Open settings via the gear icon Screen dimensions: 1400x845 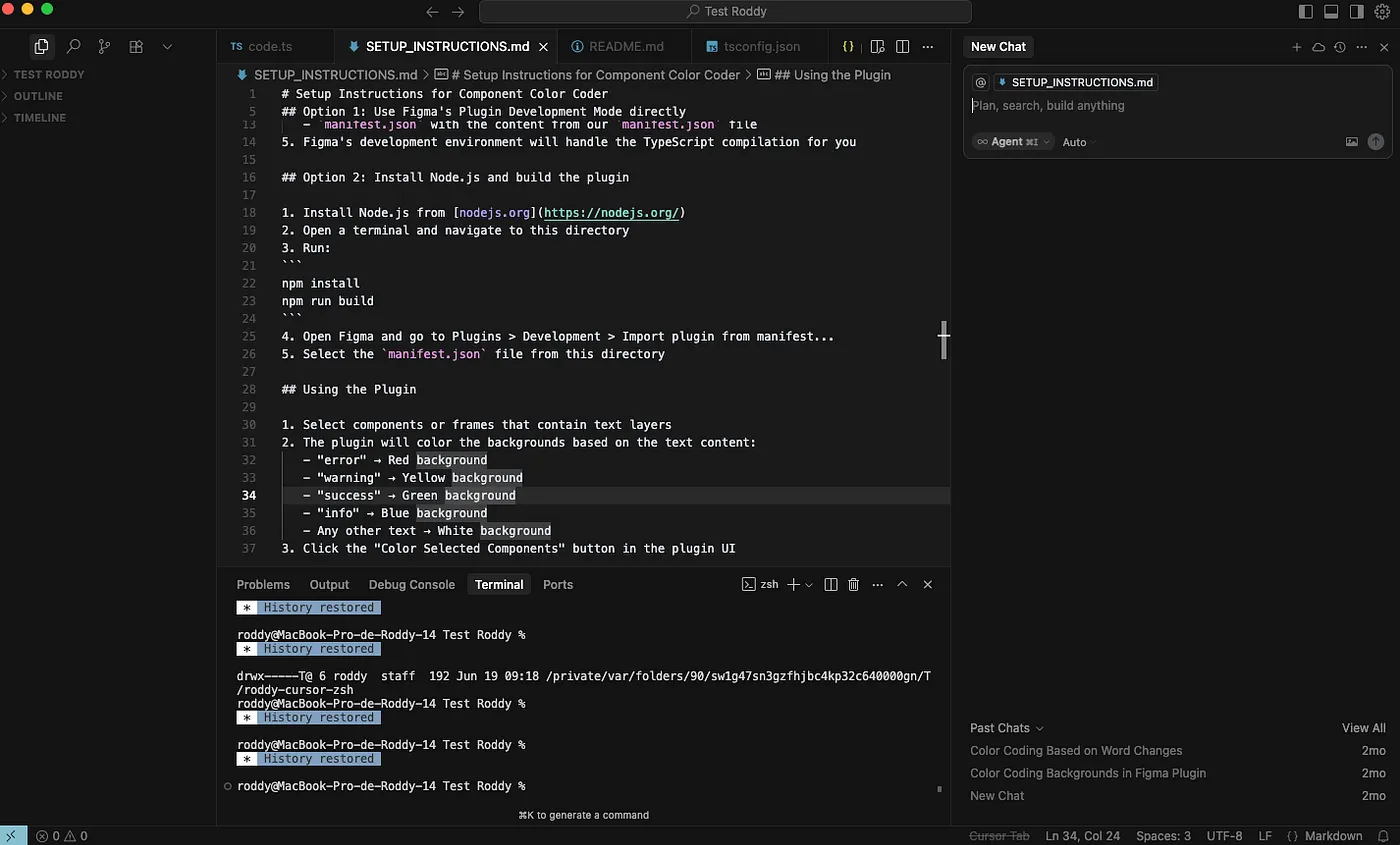(1383, 12)
